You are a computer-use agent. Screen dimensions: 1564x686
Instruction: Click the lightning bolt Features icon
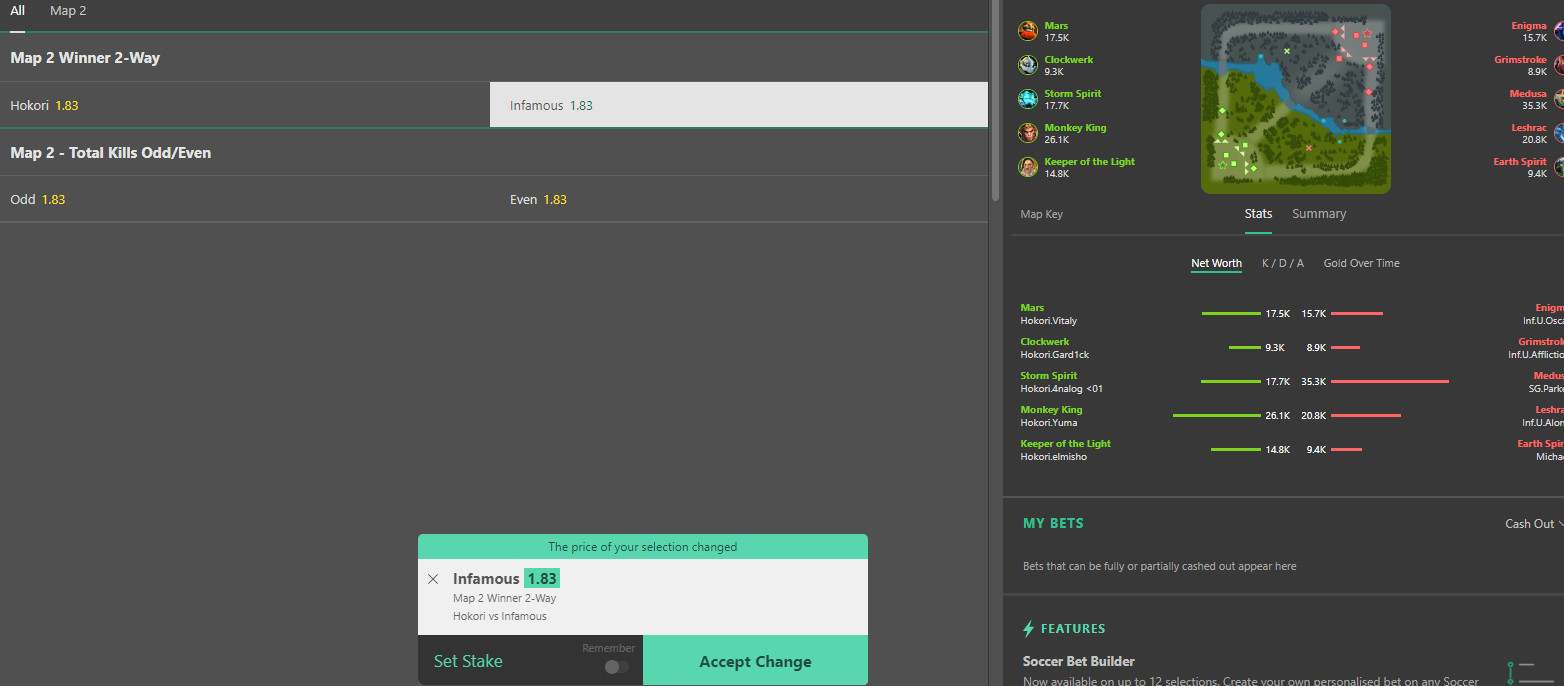[1028, 629]
